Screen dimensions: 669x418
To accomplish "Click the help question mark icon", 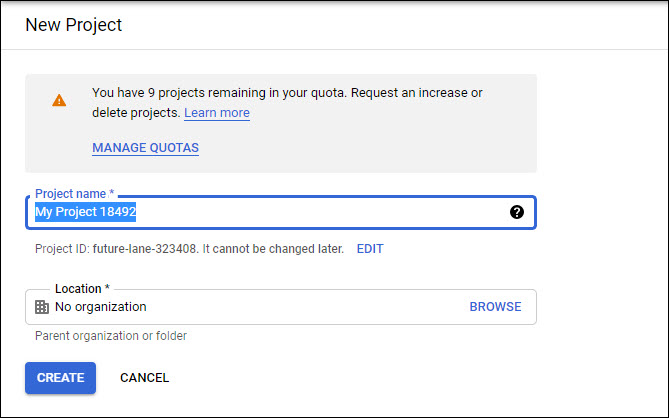I will tap(516, 212).
